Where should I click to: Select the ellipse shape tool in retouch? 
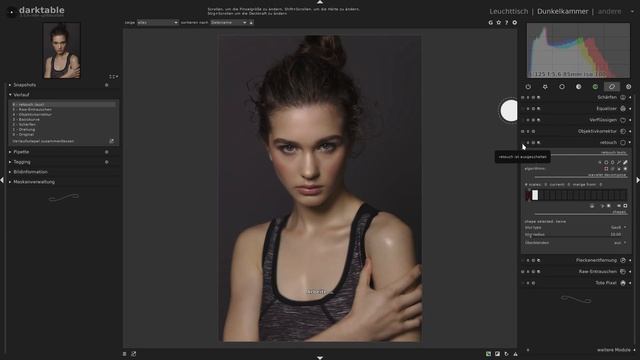pos(613,162)
